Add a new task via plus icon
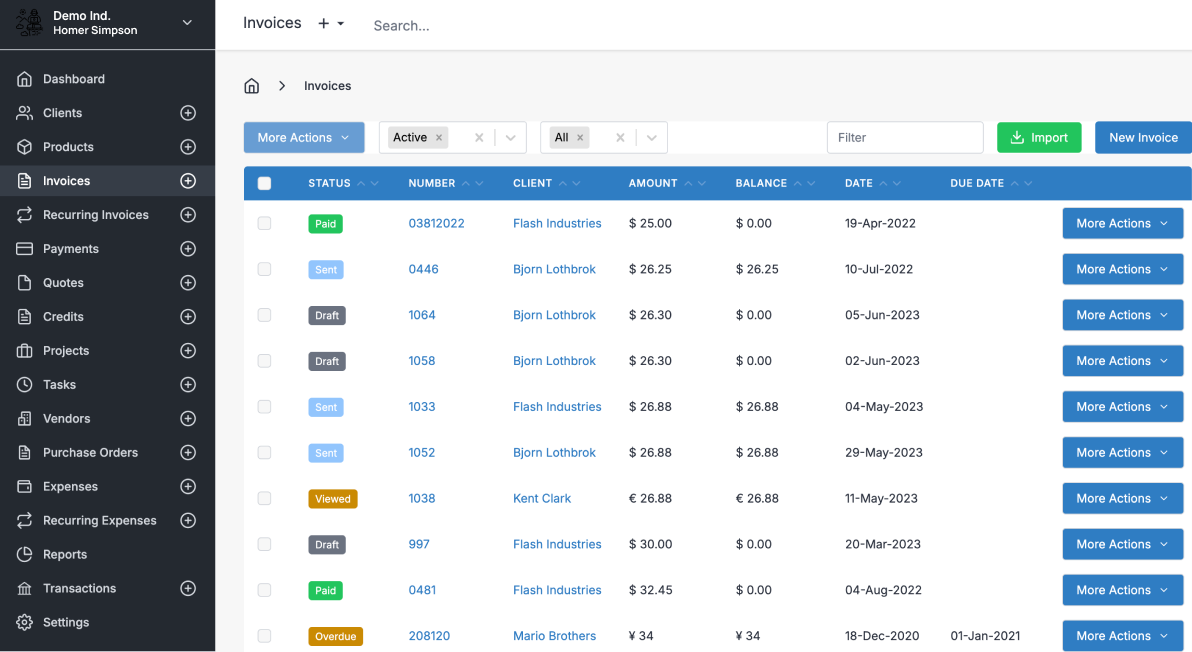Viewport: 1192px width, 652px height. click(187, 385)
